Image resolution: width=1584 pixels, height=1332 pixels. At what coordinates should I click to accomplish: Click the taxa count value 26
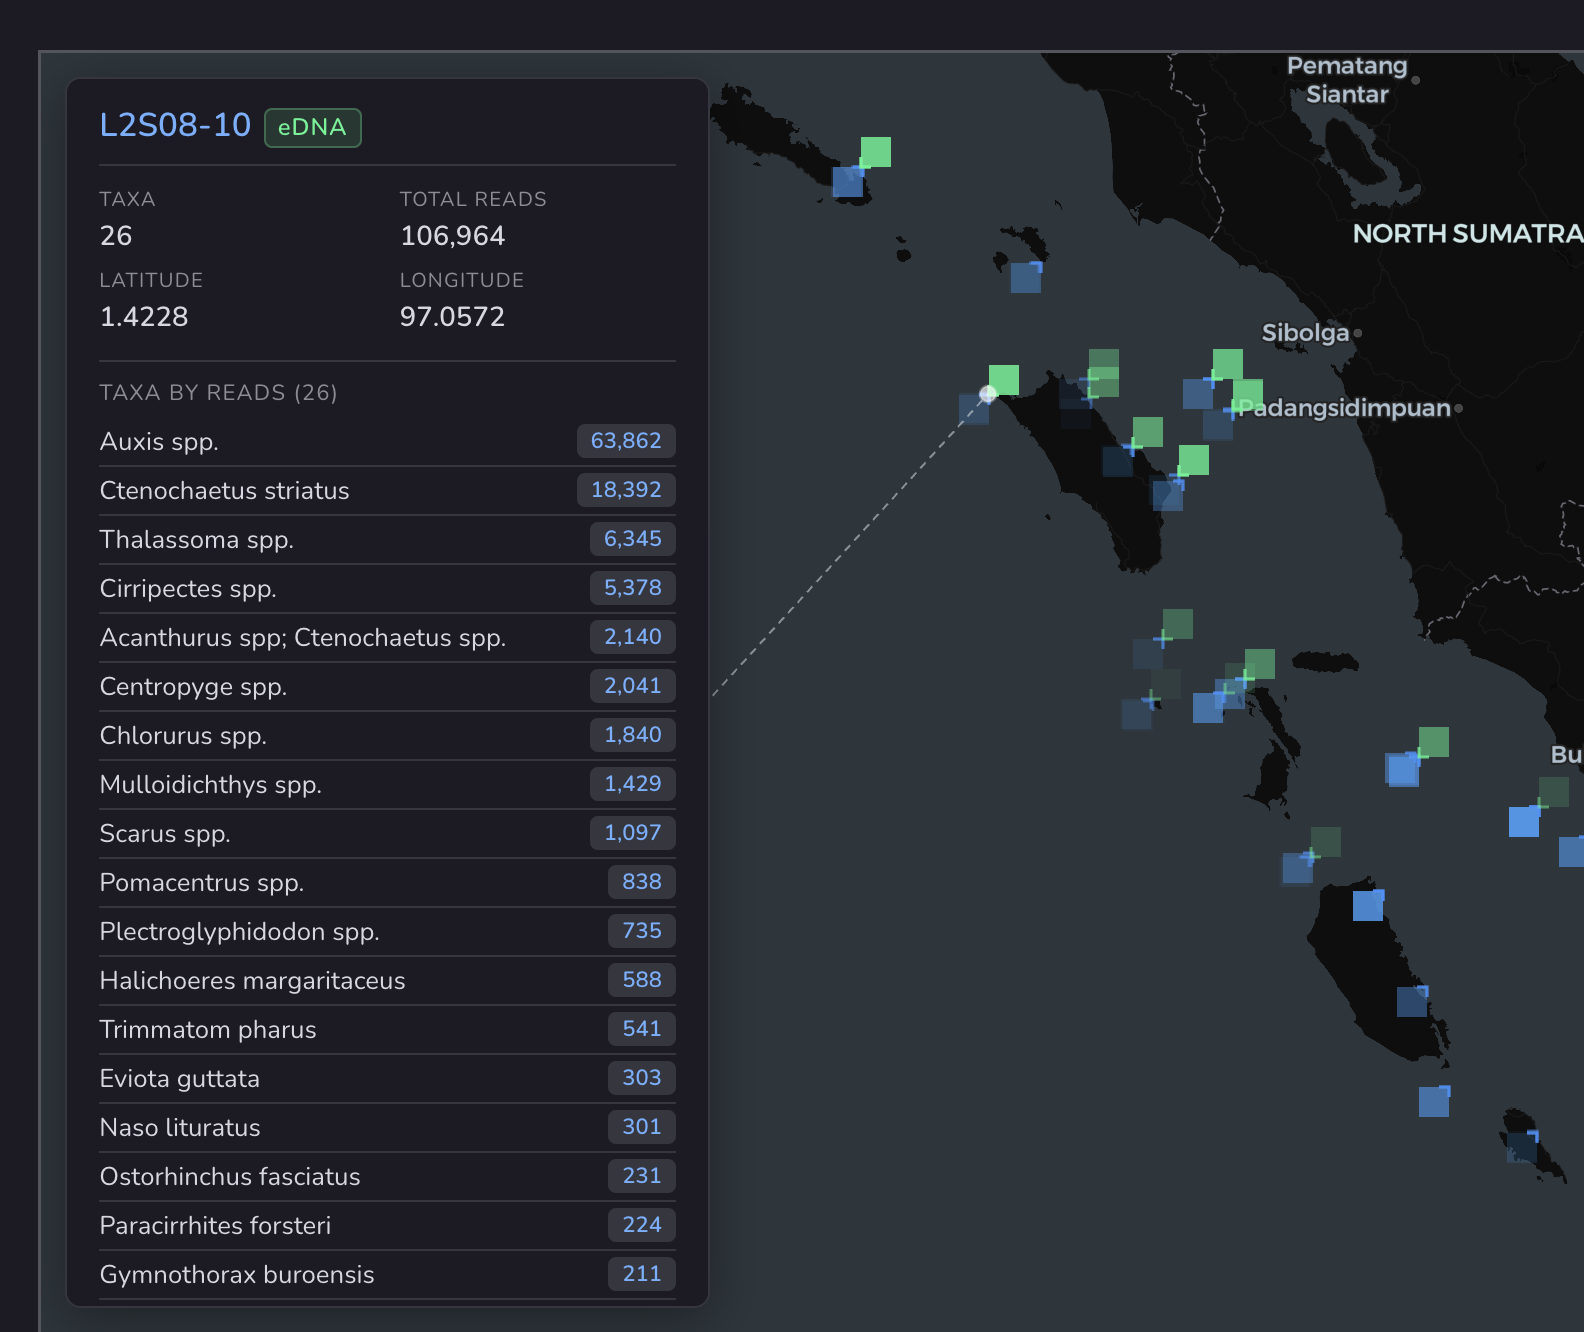[116, 236]
